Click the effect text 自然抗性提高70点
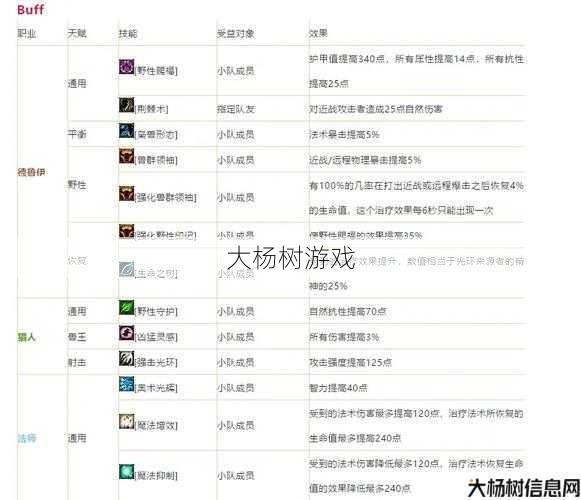 (348, 311)
